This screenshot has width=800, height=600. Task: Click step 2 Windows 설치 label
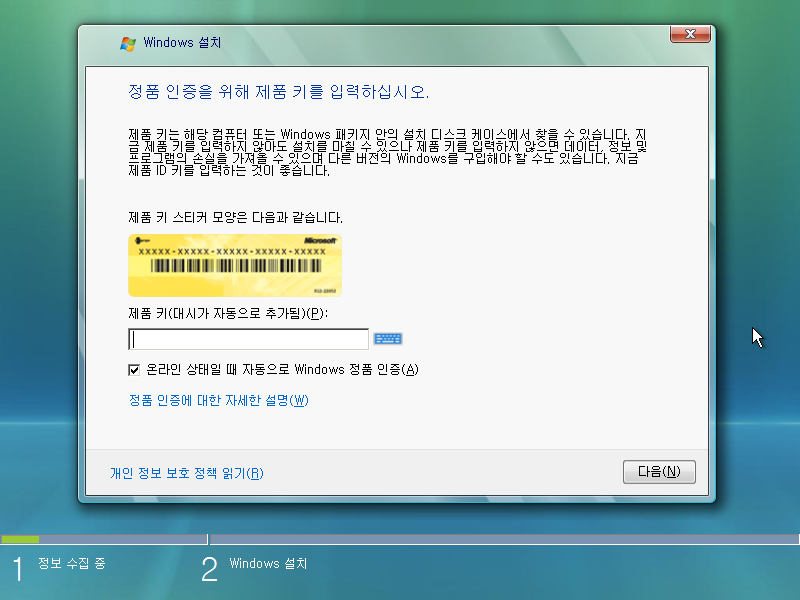tap(268, 563)
